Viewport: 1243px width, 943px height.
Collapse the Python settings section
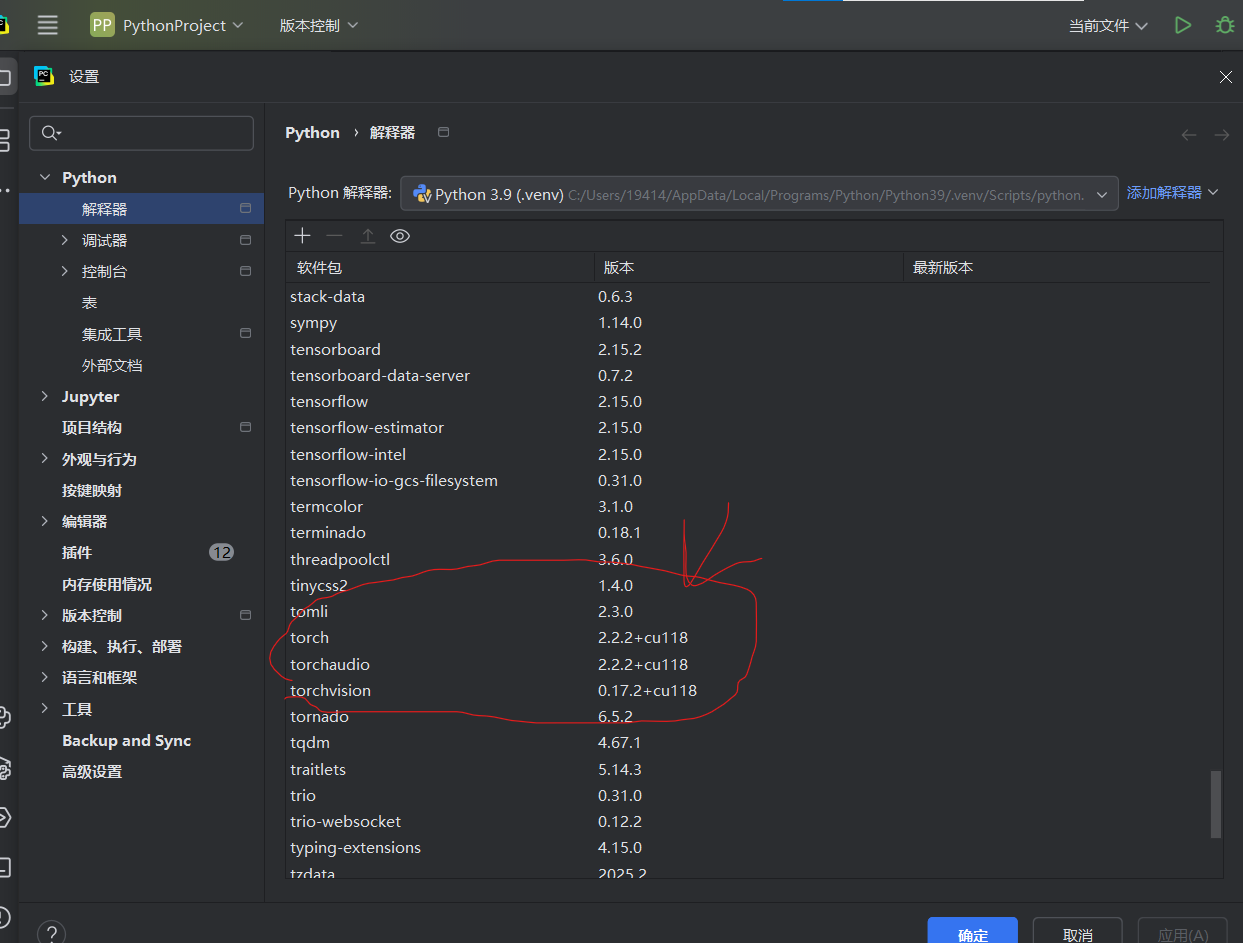pos(44,177)
